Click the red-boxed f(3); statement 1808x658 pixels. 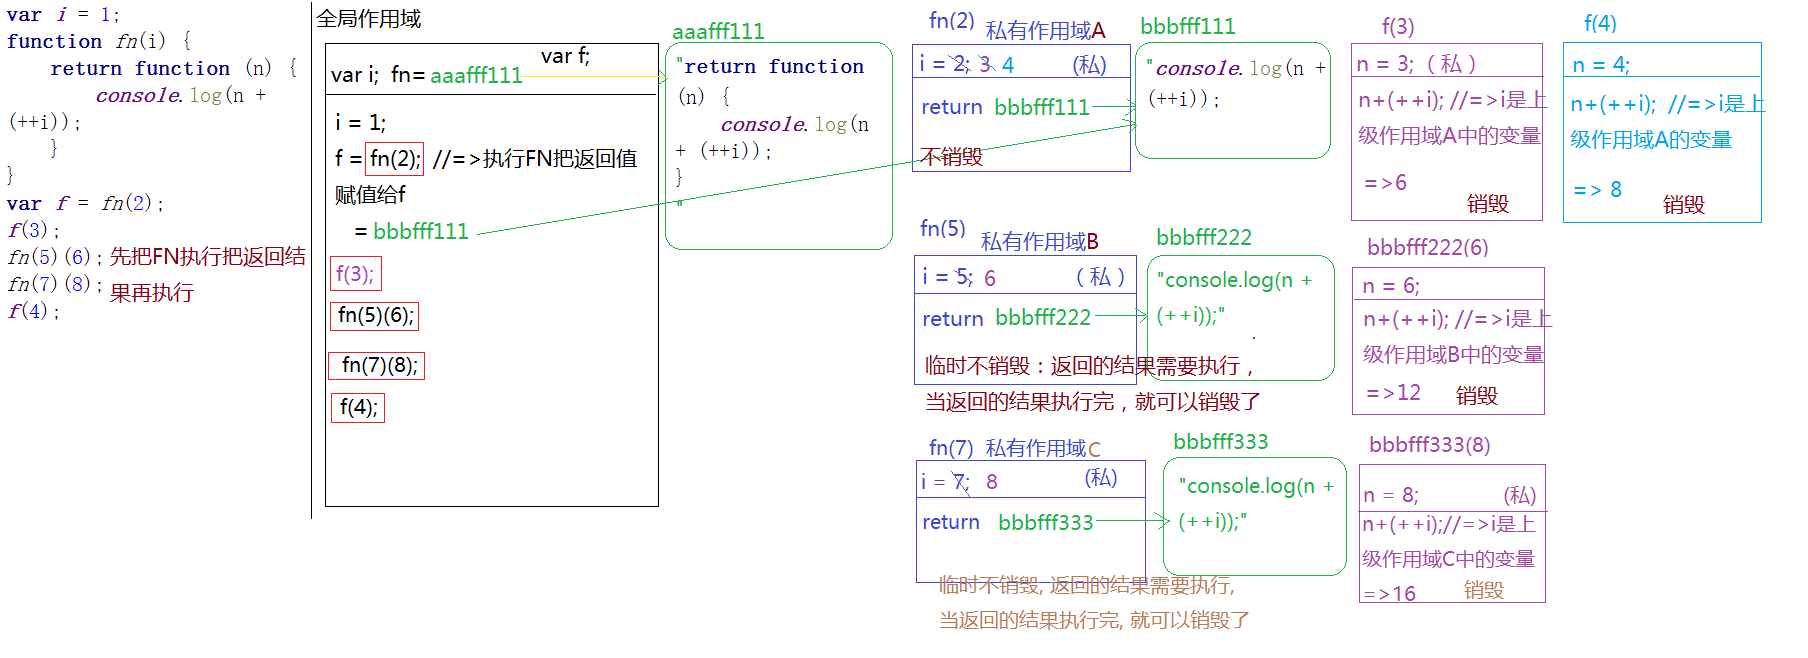tap(355, 274)
